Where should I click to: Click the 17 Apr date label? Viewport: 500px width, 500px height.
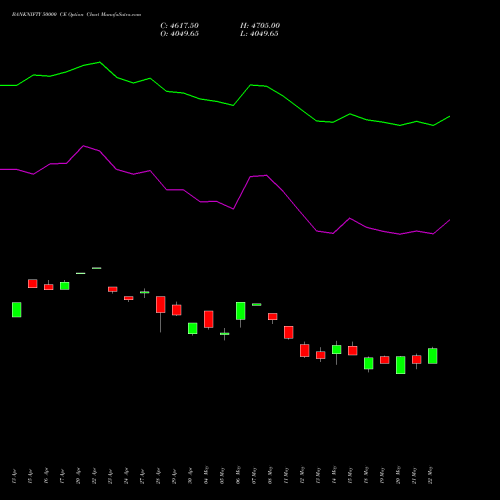pyautogui.click(x=62, y=476)
